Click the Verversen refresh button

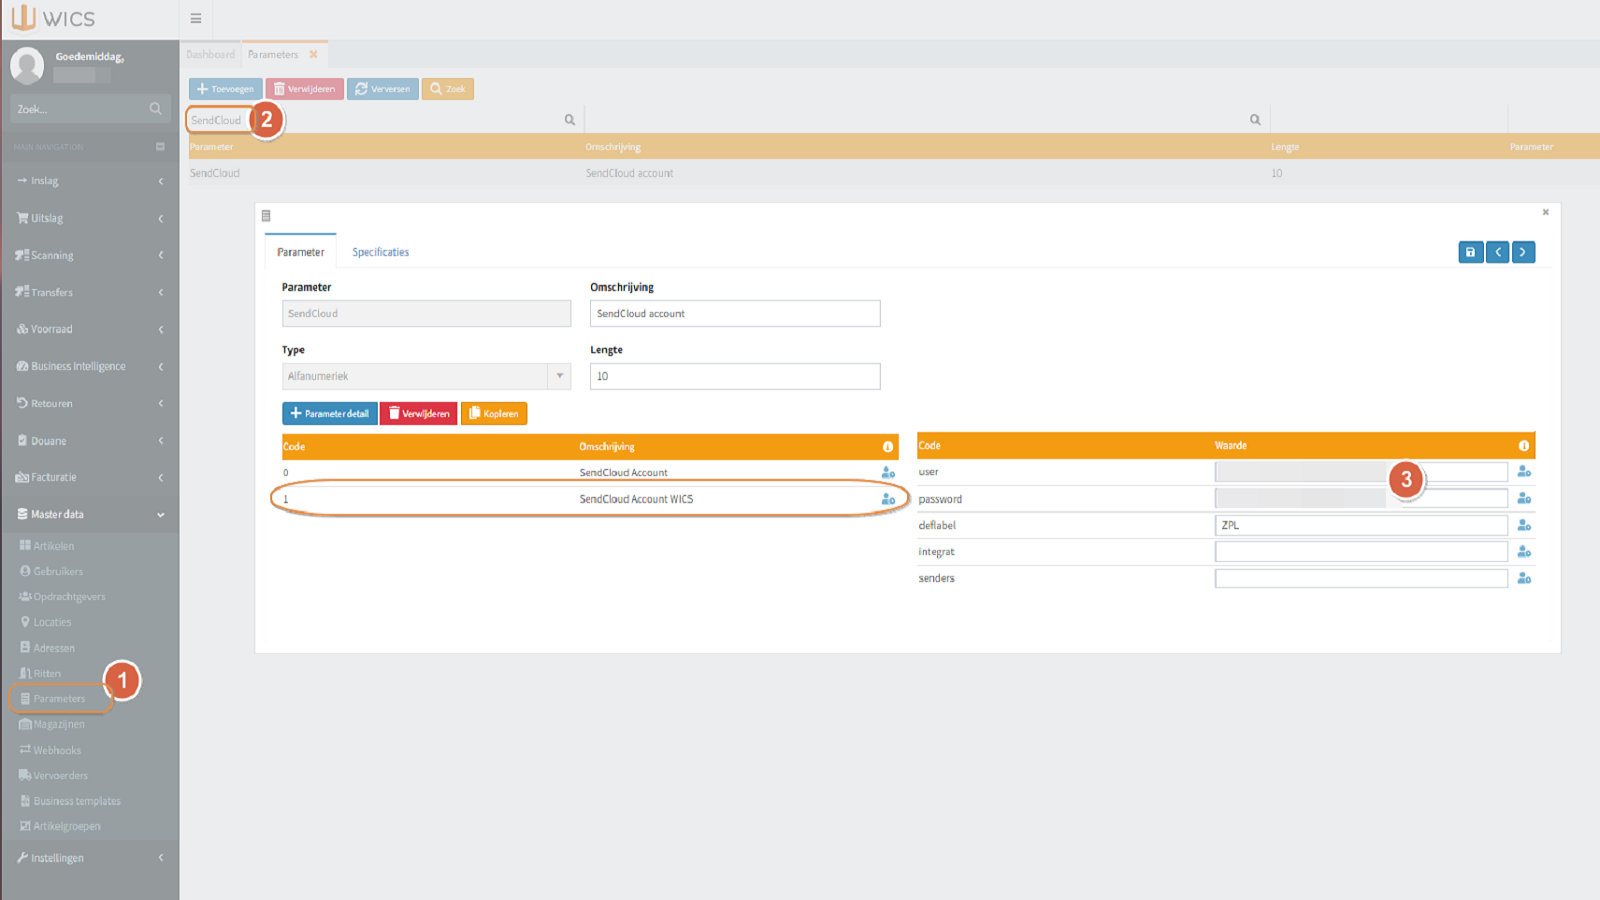383,89
